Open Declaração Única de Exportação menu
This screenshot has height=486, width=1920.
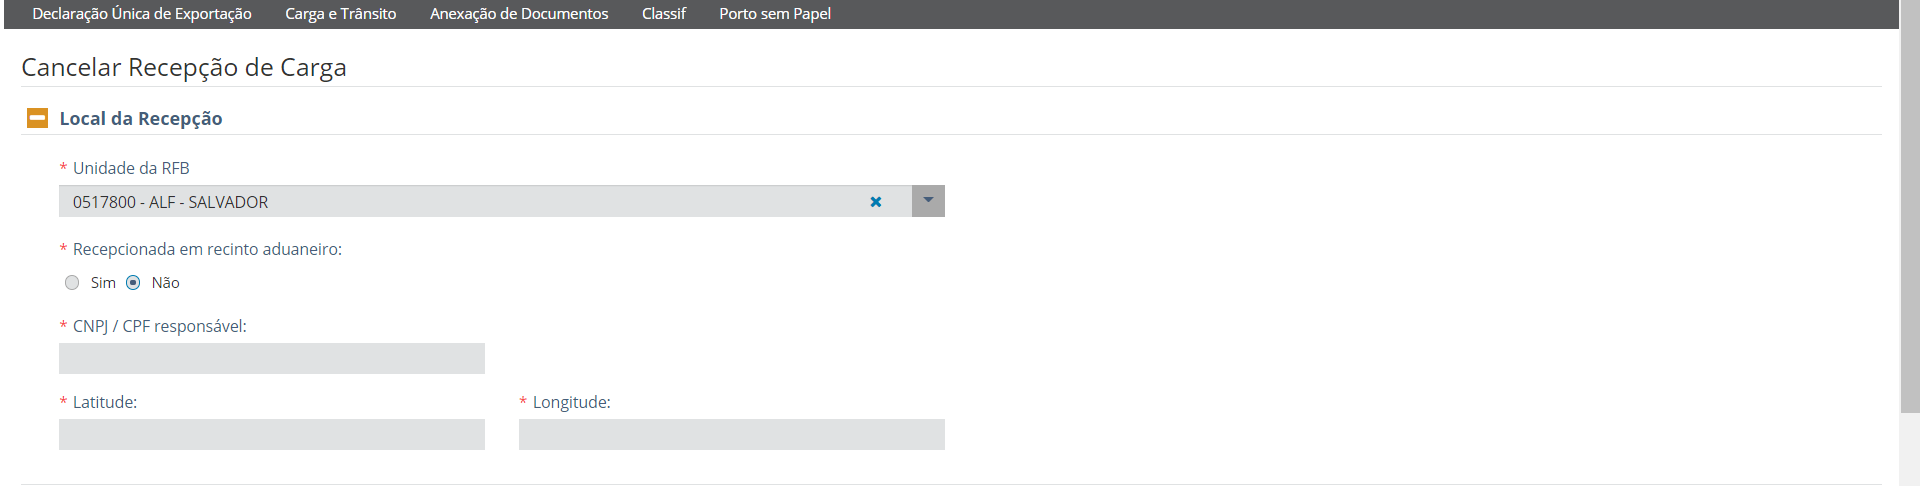142,14
